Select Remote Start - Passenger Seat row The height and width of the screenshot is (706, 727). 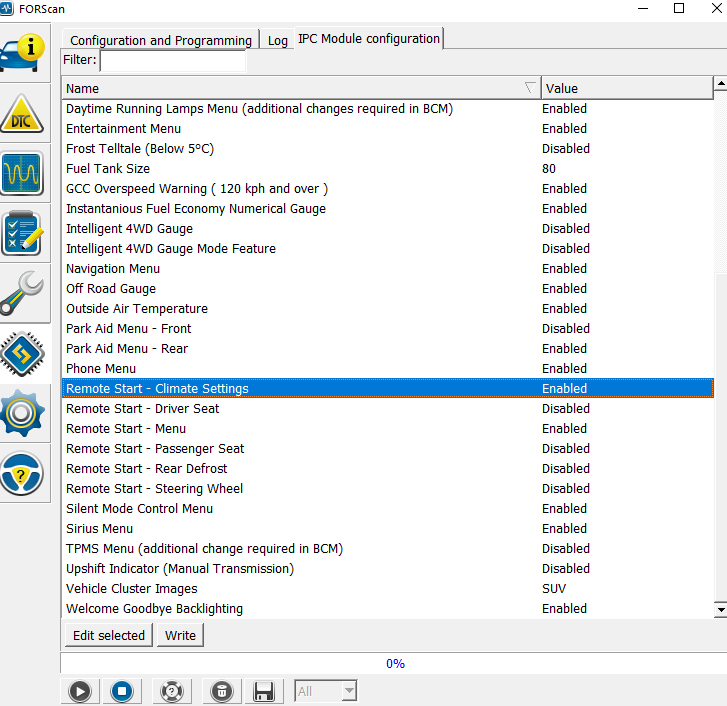tap(388, 448)
